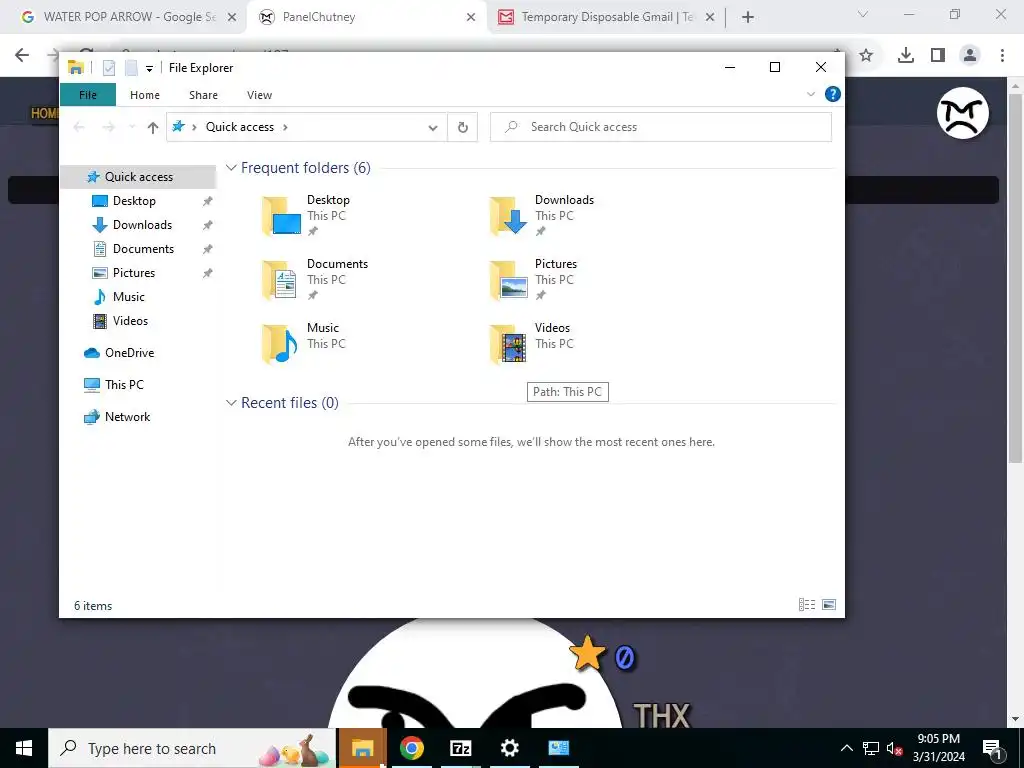1024x768 pixels.
Task: Open the Documents folder in Frequent folders
Action: point(315,280)
